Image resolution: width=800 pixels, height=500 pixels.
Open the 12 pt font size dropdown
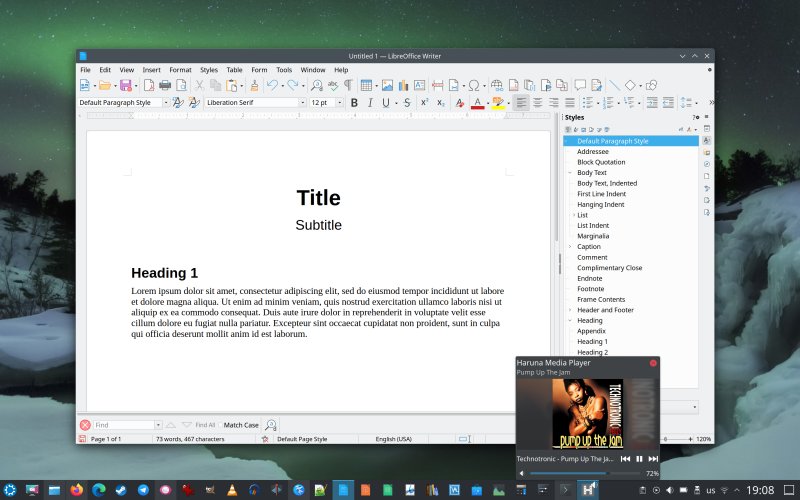click(339, 103)
